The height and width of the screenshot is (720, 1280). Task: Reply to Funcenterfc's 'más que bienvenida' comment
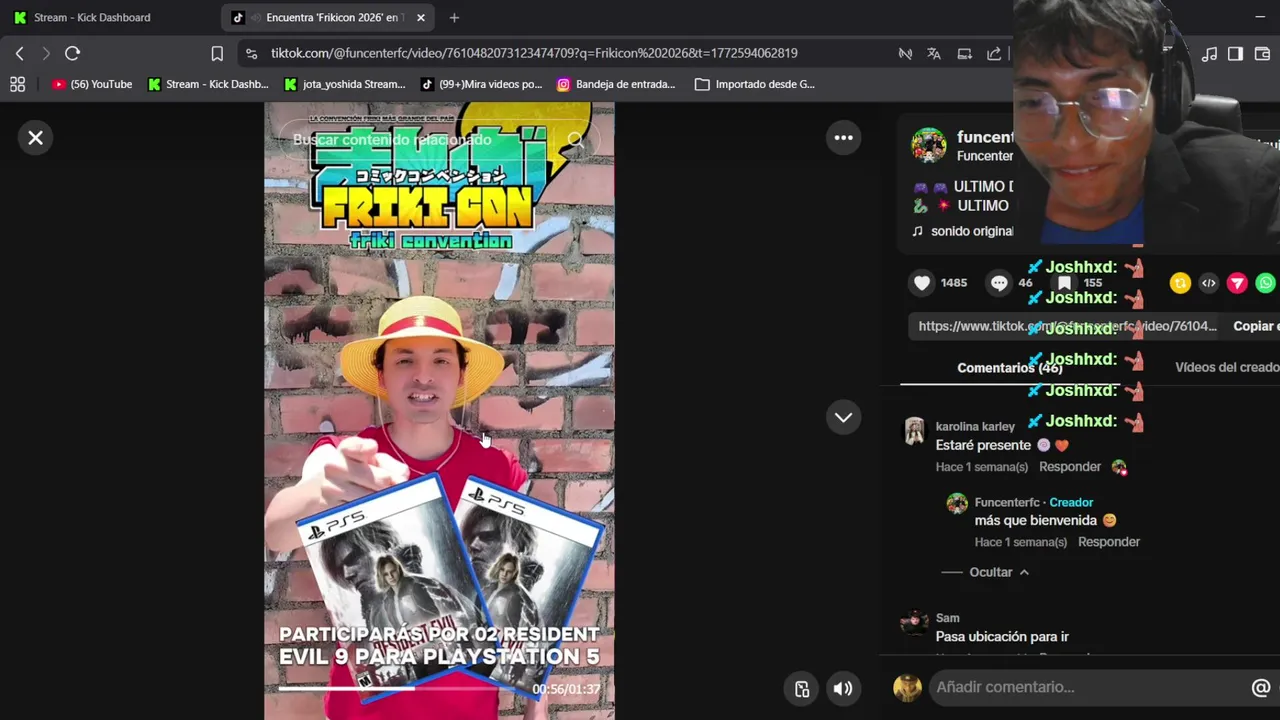pos(1108,542)
